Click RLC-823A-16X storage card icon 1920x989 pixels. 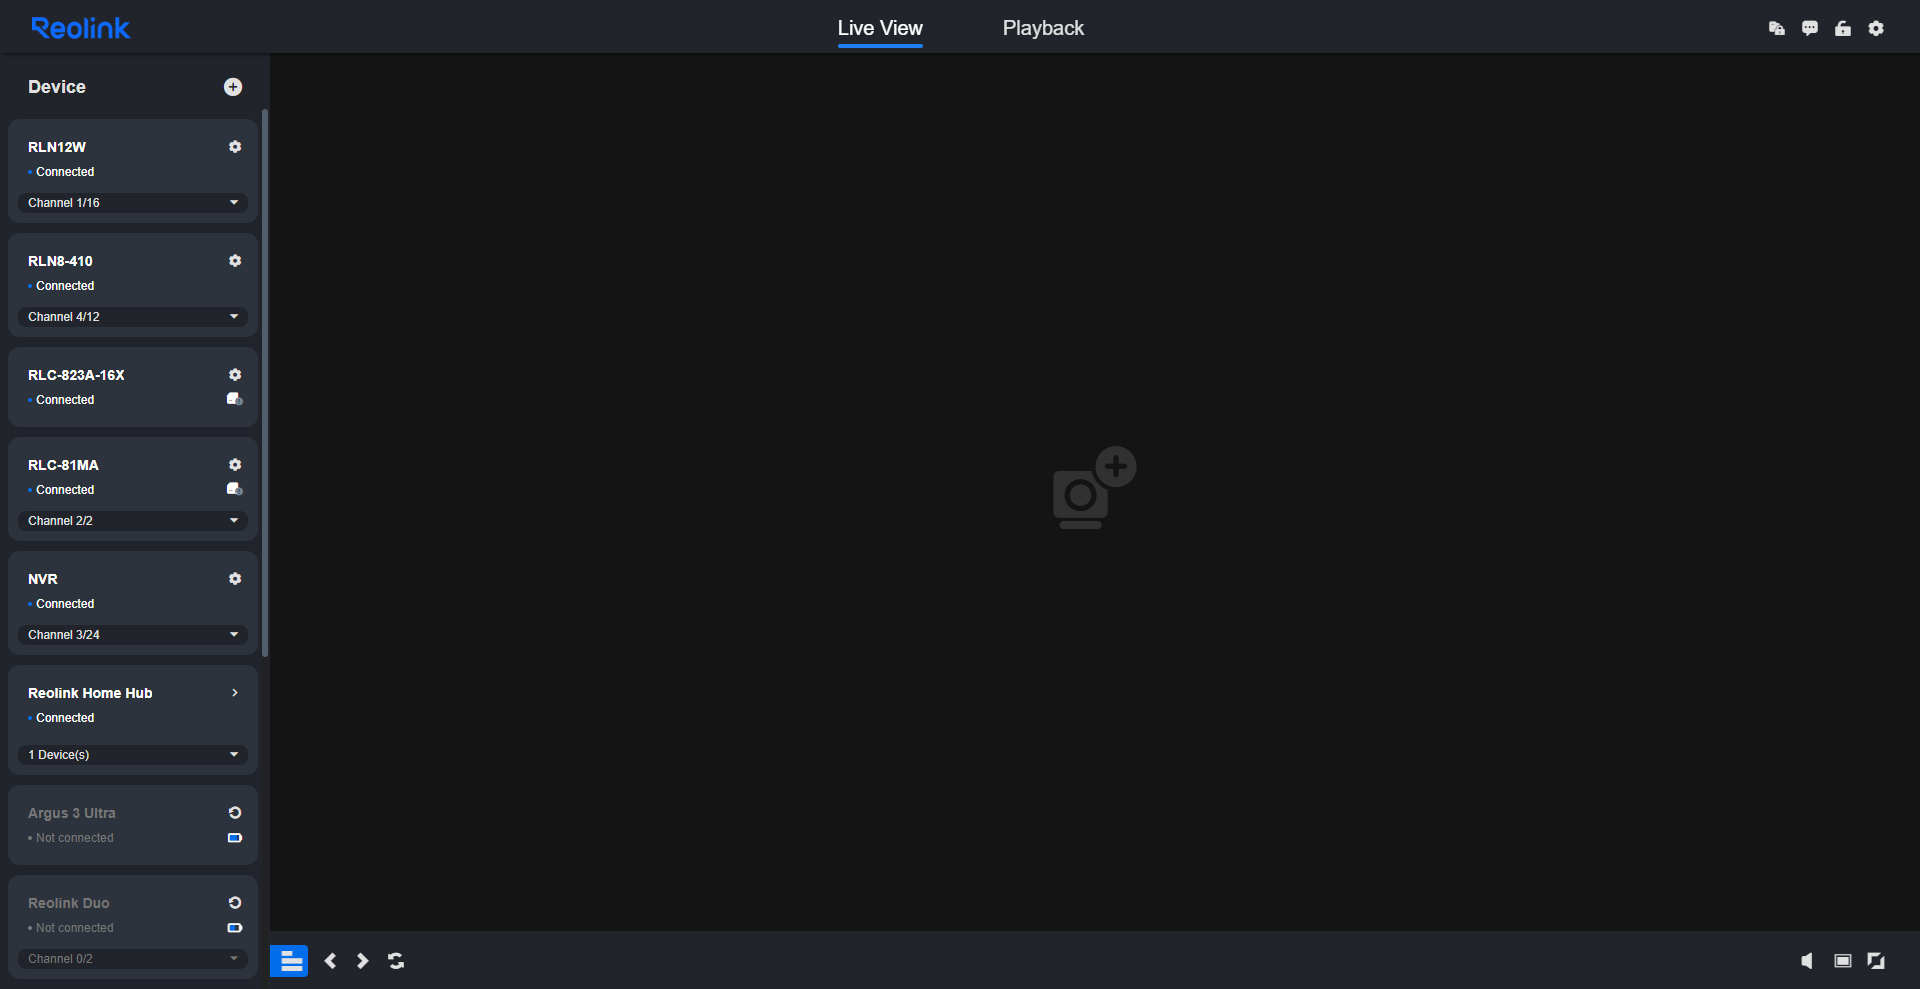click(235, 399)
